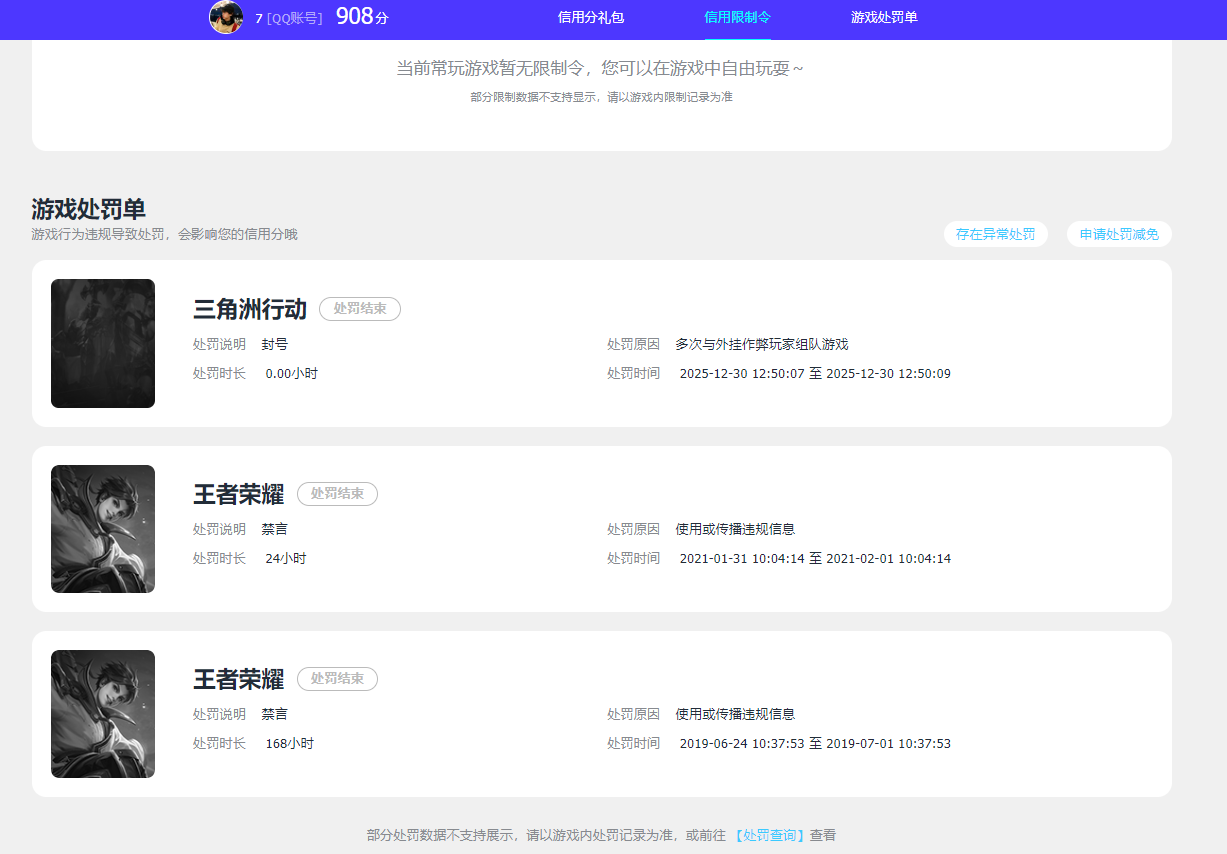Click the user avatar icon in header
The image size is (1227, 854).
coord(226,18)
